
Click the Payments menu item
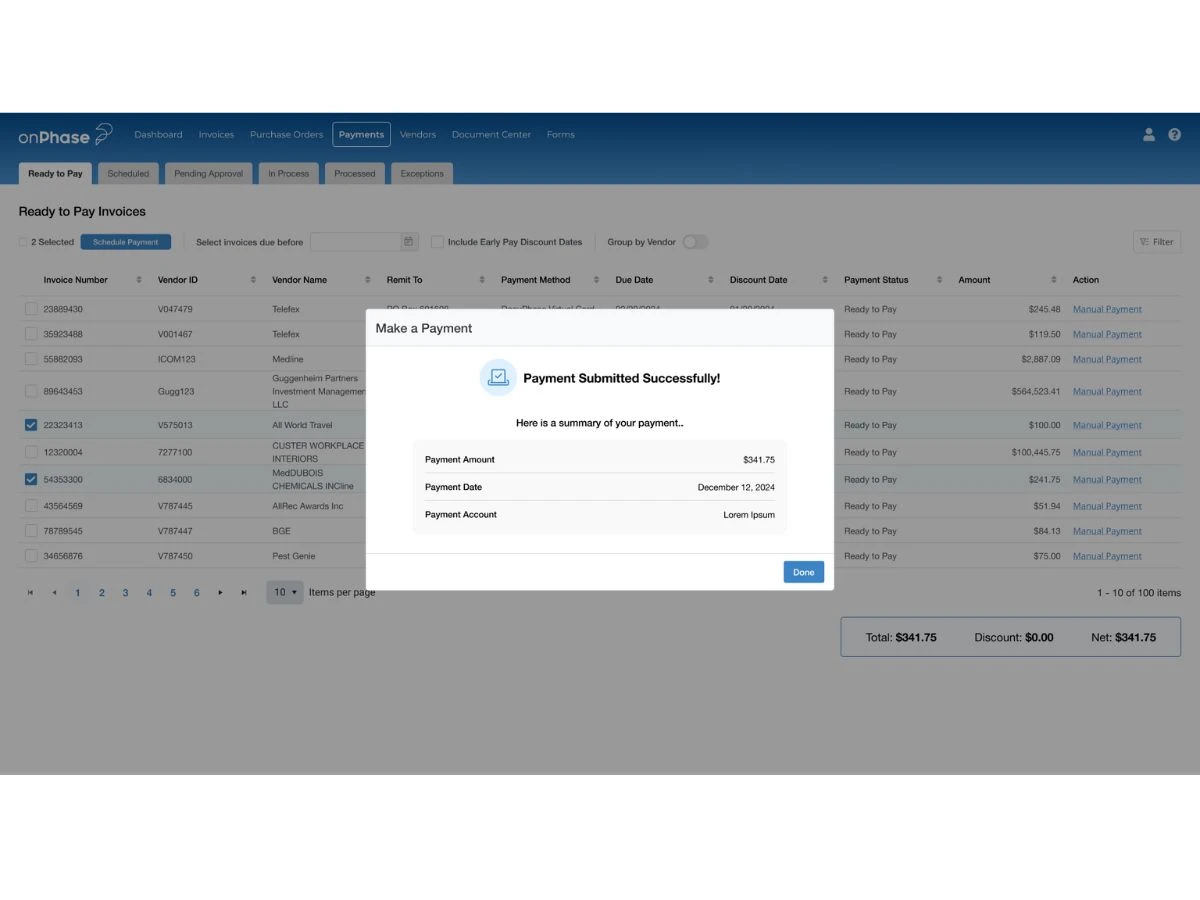pyautogui.click(x=361, y=135)
